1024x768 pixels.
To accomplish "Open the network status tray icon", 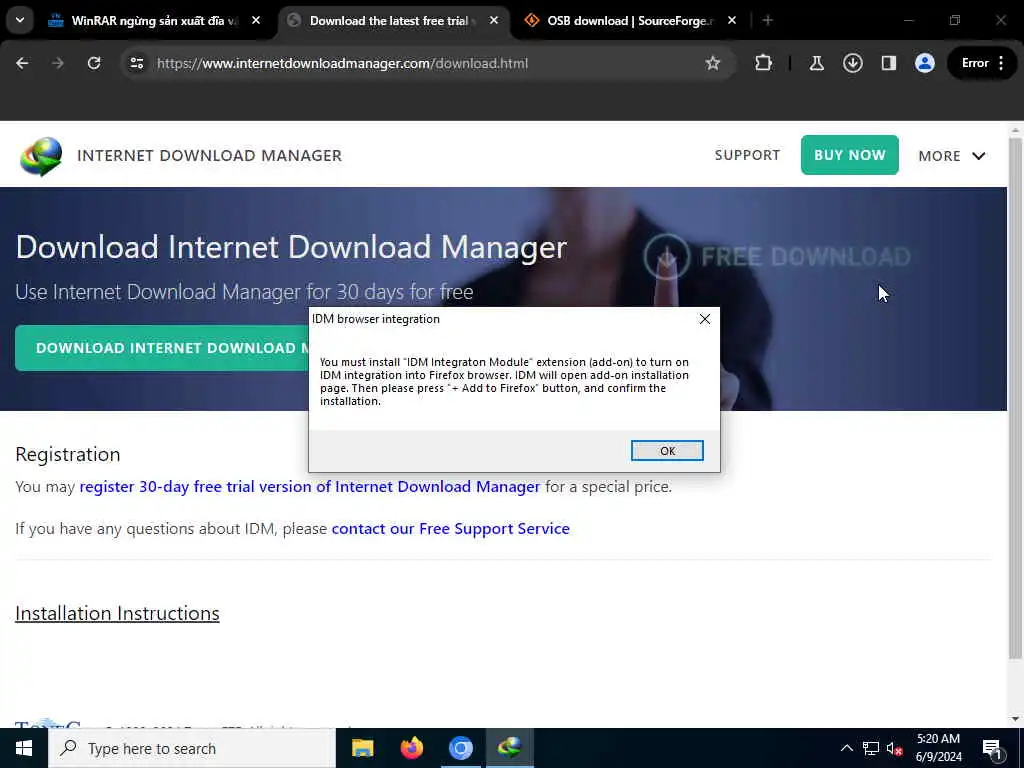I will click(x=871, y=748).
